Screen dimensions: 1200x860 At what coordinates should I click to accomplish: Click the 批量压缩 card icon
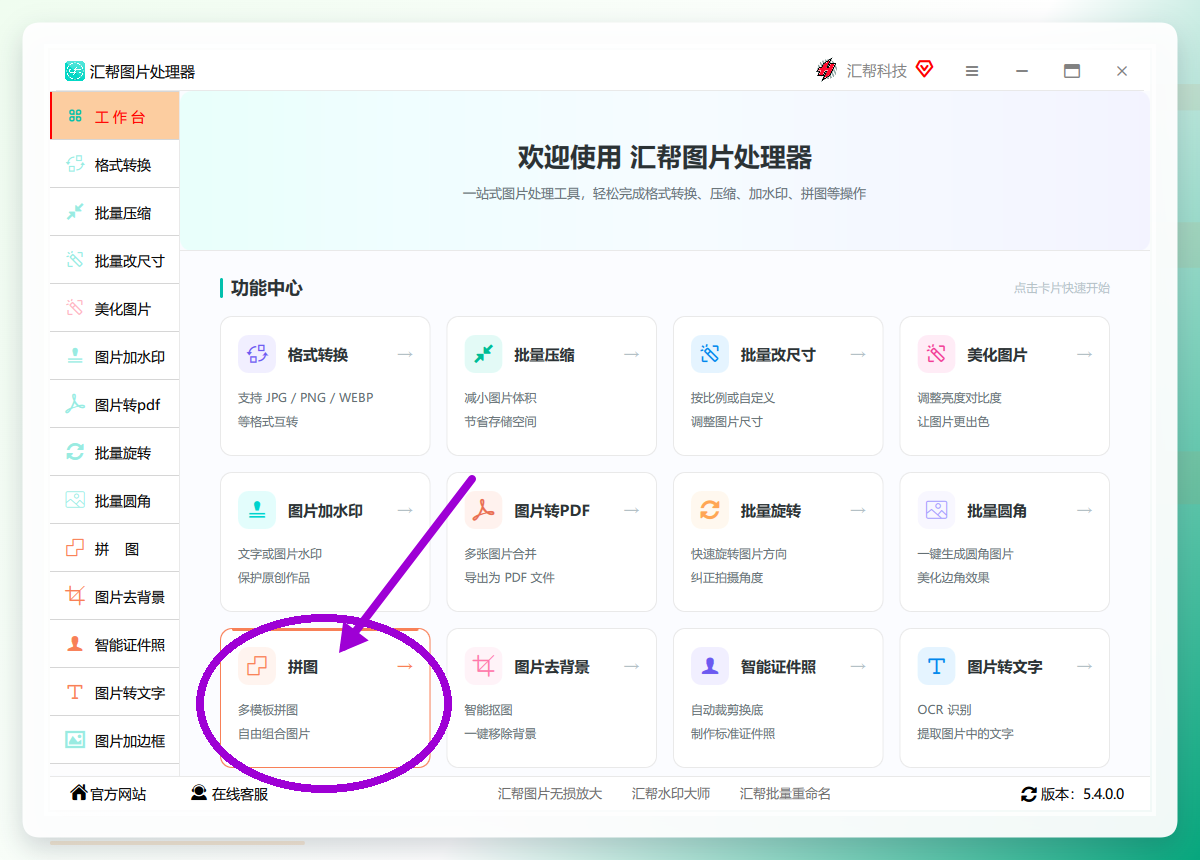483,354
